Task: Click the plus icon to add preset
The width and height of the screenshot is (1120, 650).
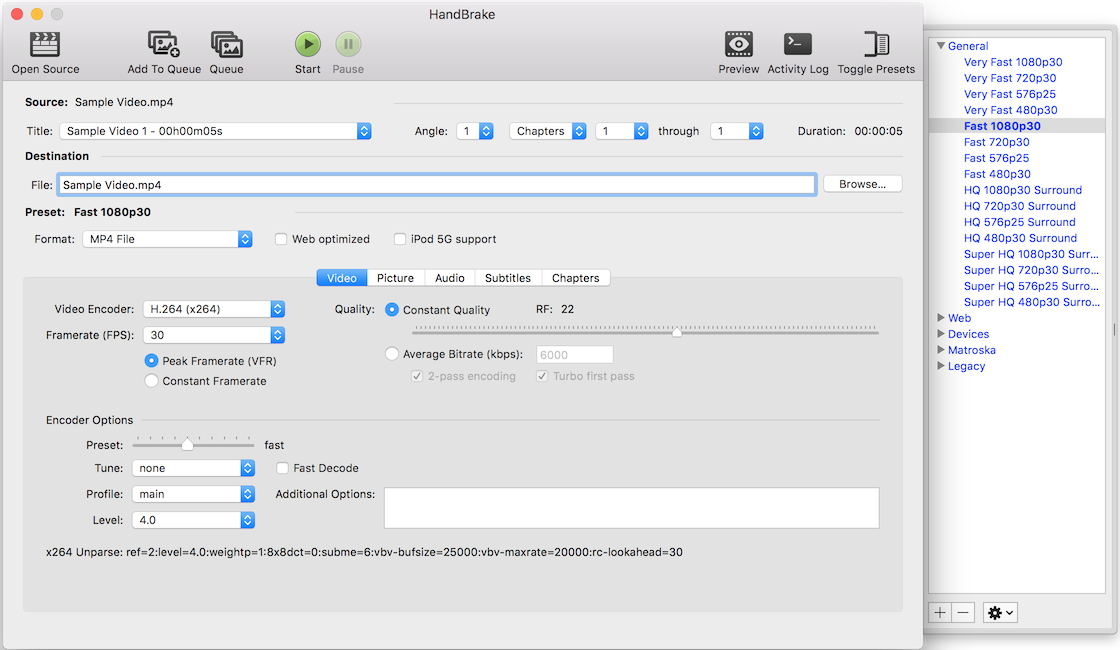Action: coord(940,613)
